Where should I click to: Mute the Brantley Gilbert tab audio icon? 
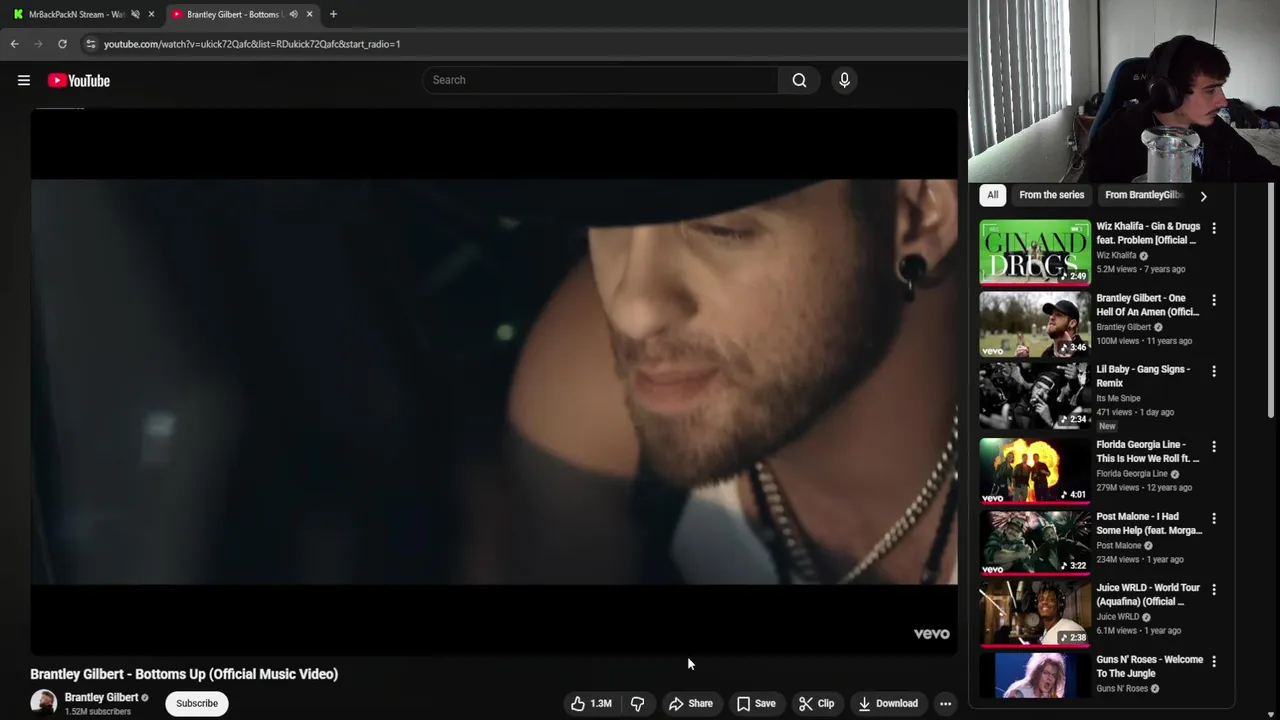click(293, 14)
